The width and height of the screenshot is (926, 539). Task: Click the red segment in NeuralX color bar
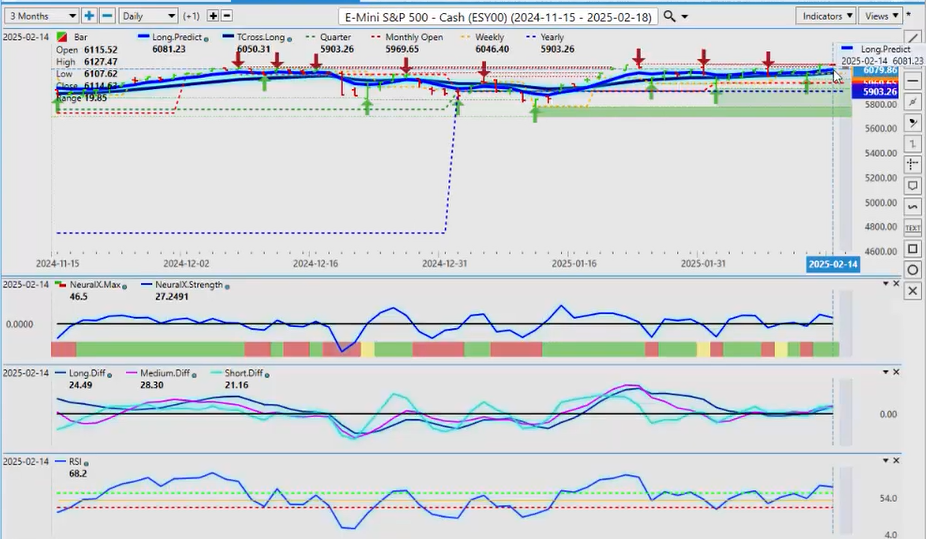click(x=63, y=349)
